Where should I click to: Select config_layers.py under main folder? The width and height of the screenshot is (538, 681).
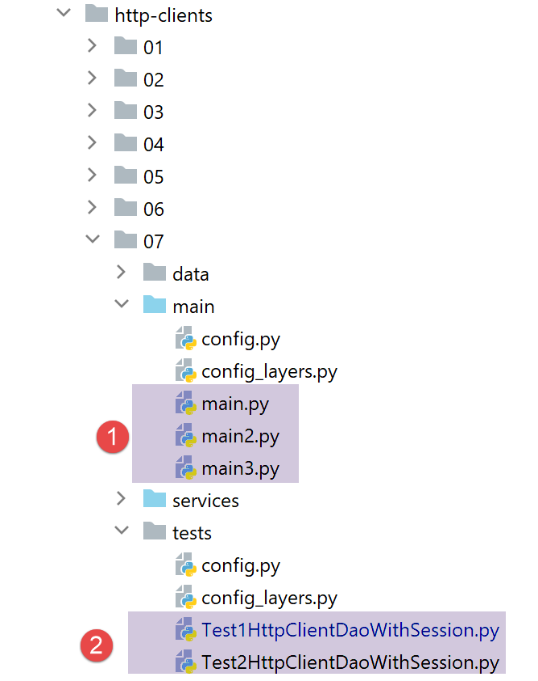coord(269,372)
